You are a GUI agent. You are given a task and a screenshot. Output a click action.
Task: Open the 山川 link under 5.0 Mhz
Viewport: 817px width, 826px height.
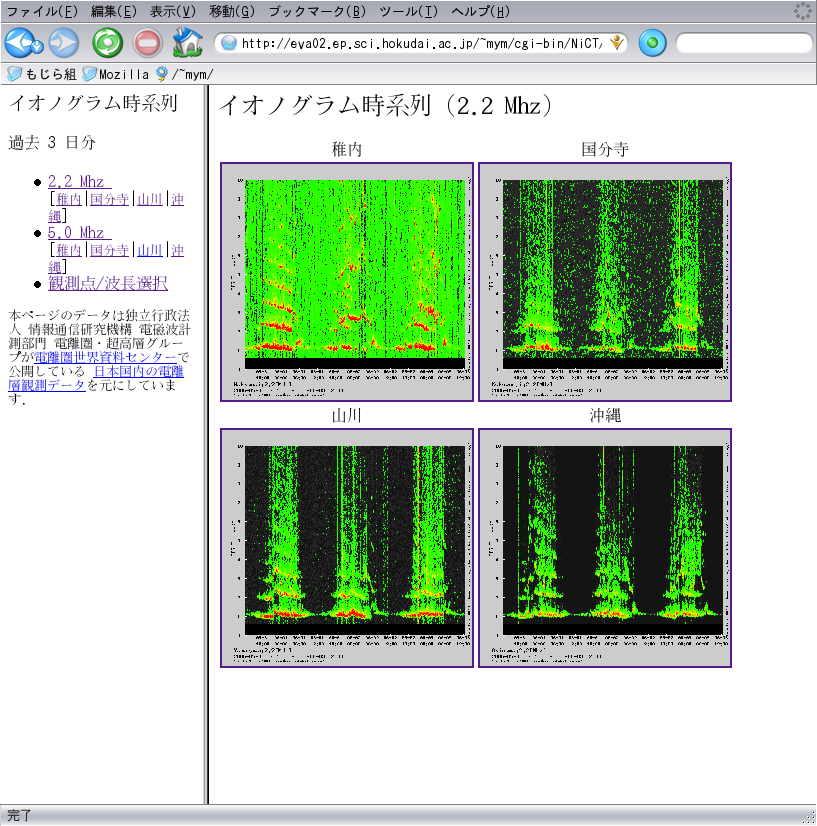pos(150,250)
